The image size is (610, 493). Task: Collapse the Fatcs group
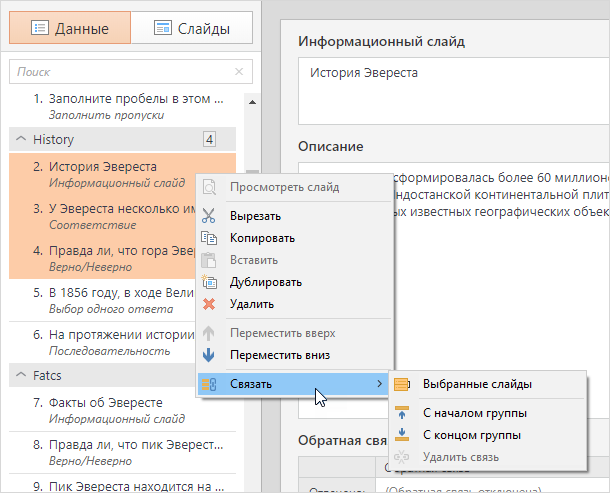pyautogui.click(x=21, y=375)
